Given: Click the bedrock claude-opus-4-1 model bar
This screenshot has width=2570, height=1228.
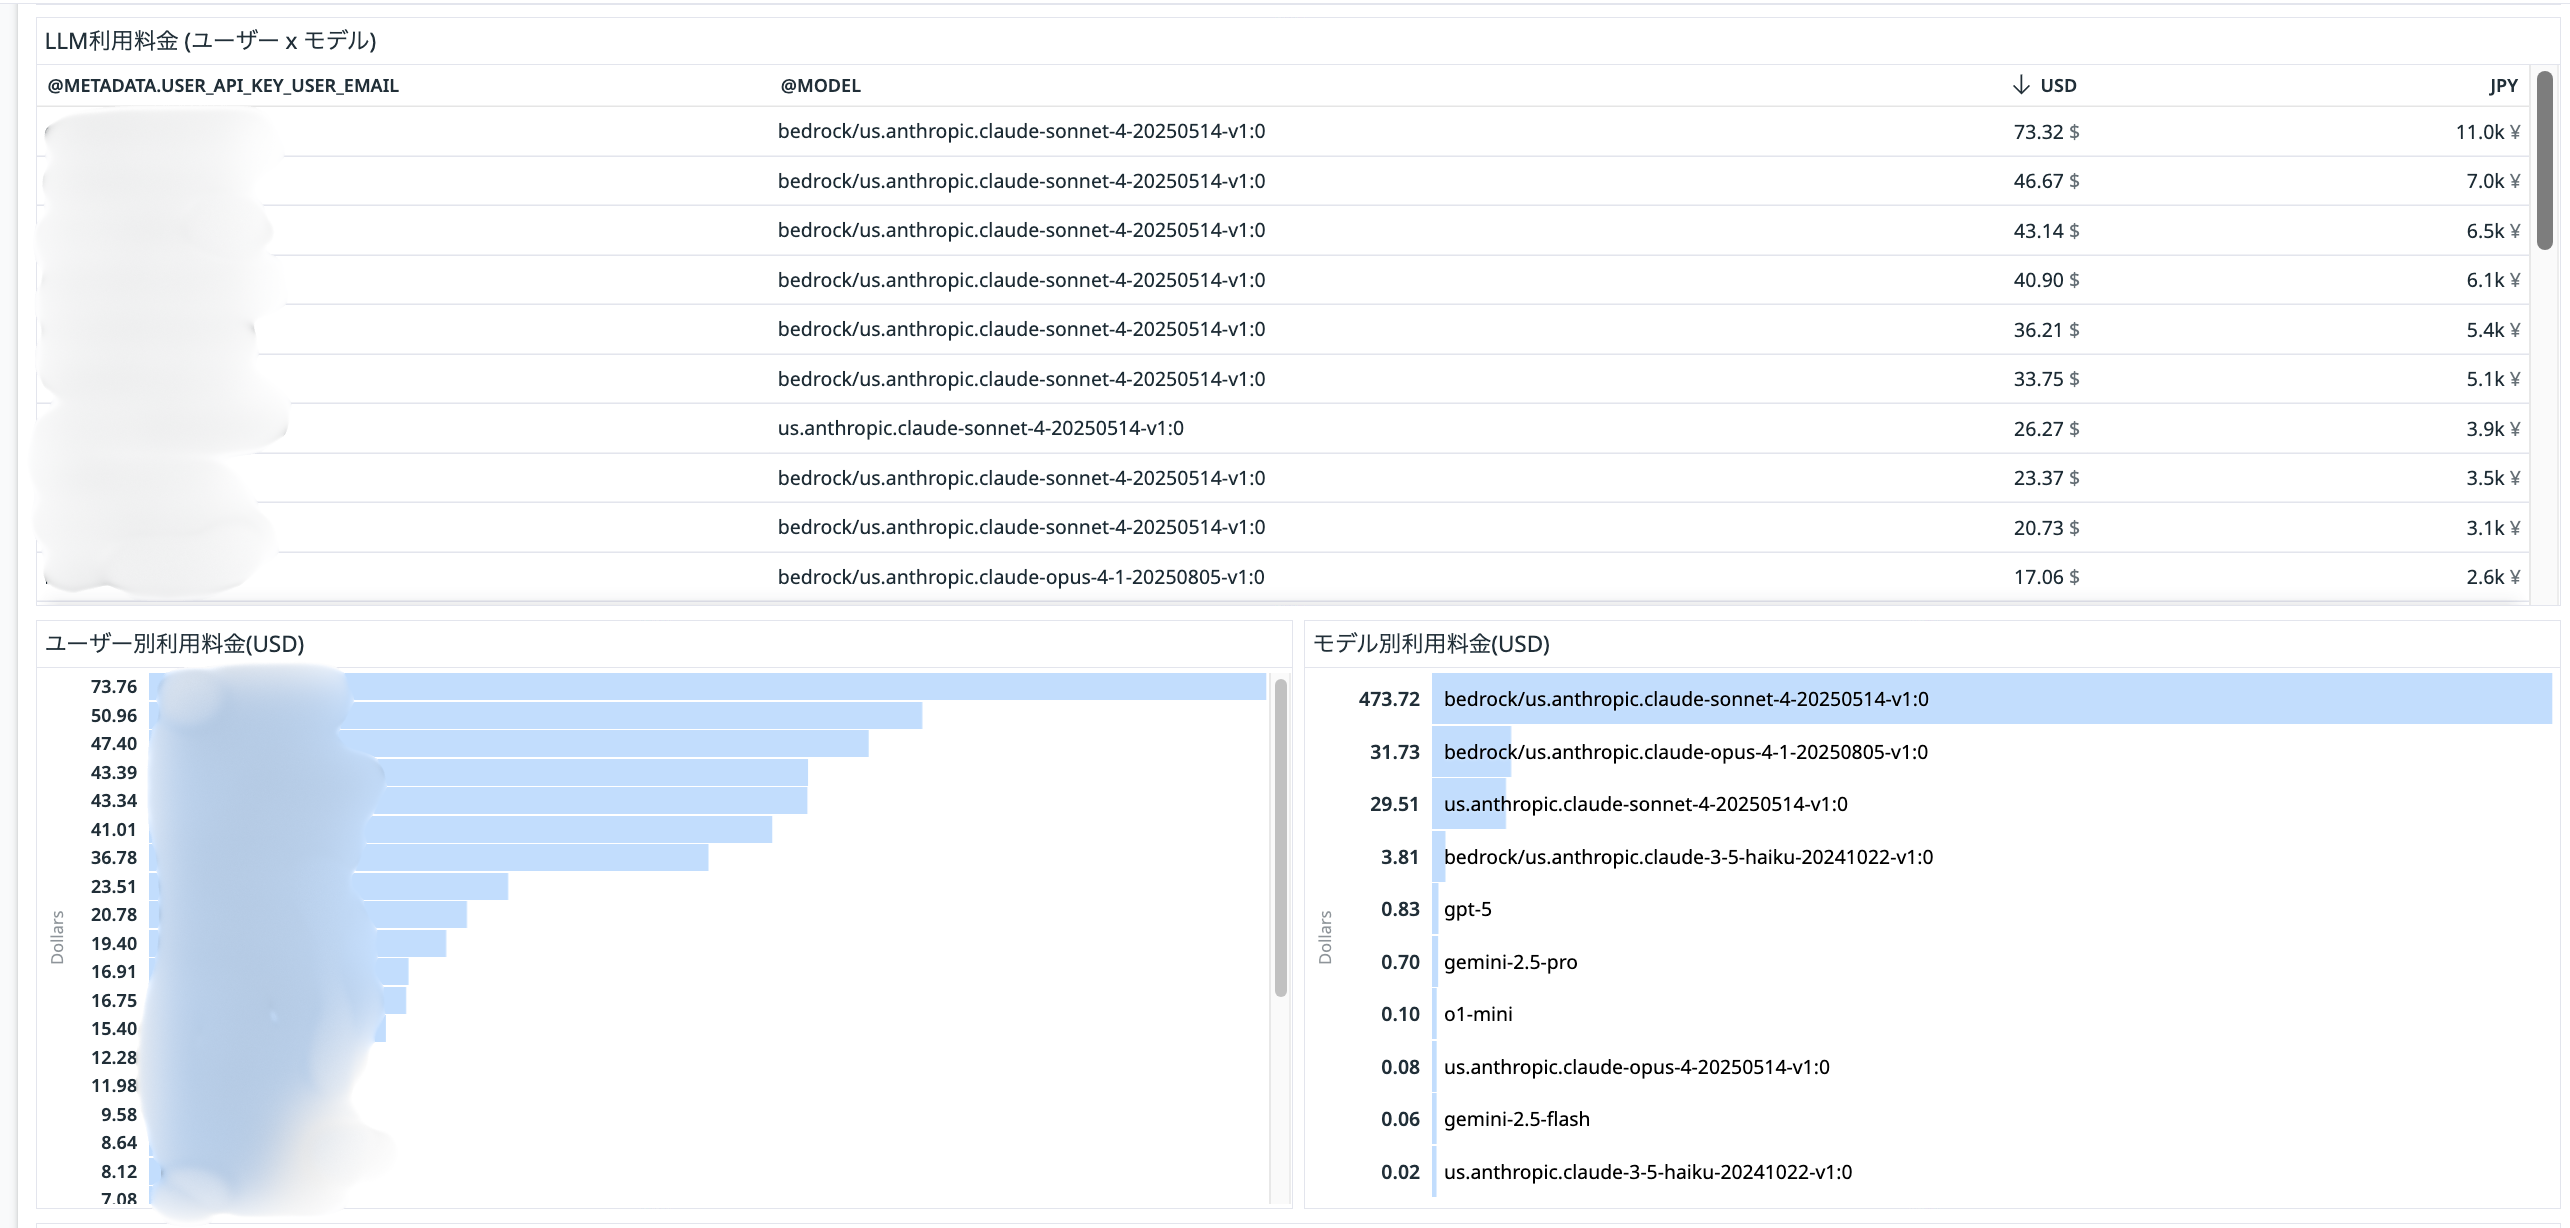Looking at the screenshot, I should coord(1685,752).
